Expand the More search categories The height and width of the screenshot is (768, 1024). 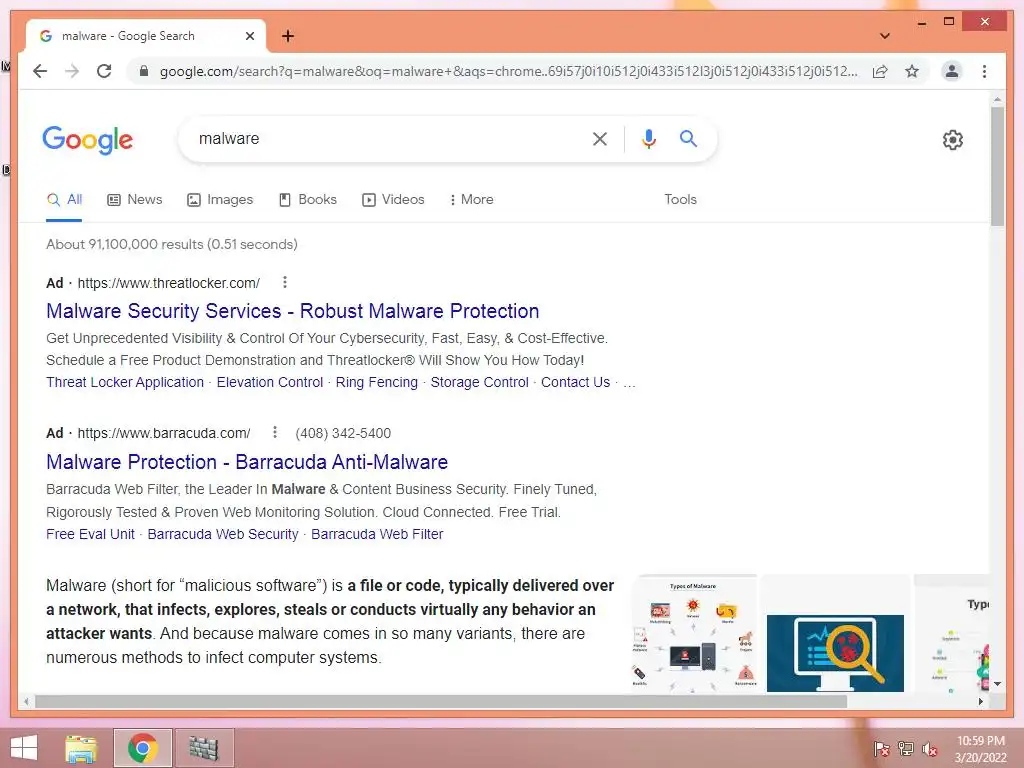[472, 199]
